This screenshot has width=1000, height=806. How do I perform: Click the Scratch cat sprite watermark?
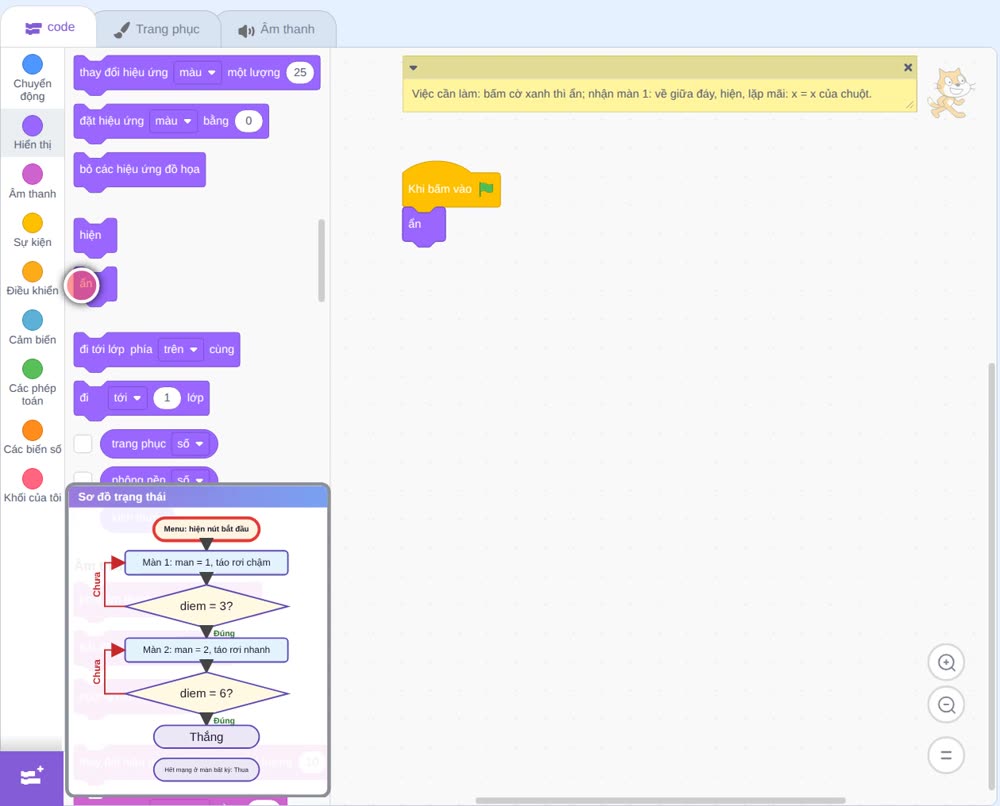click(950, 93)
